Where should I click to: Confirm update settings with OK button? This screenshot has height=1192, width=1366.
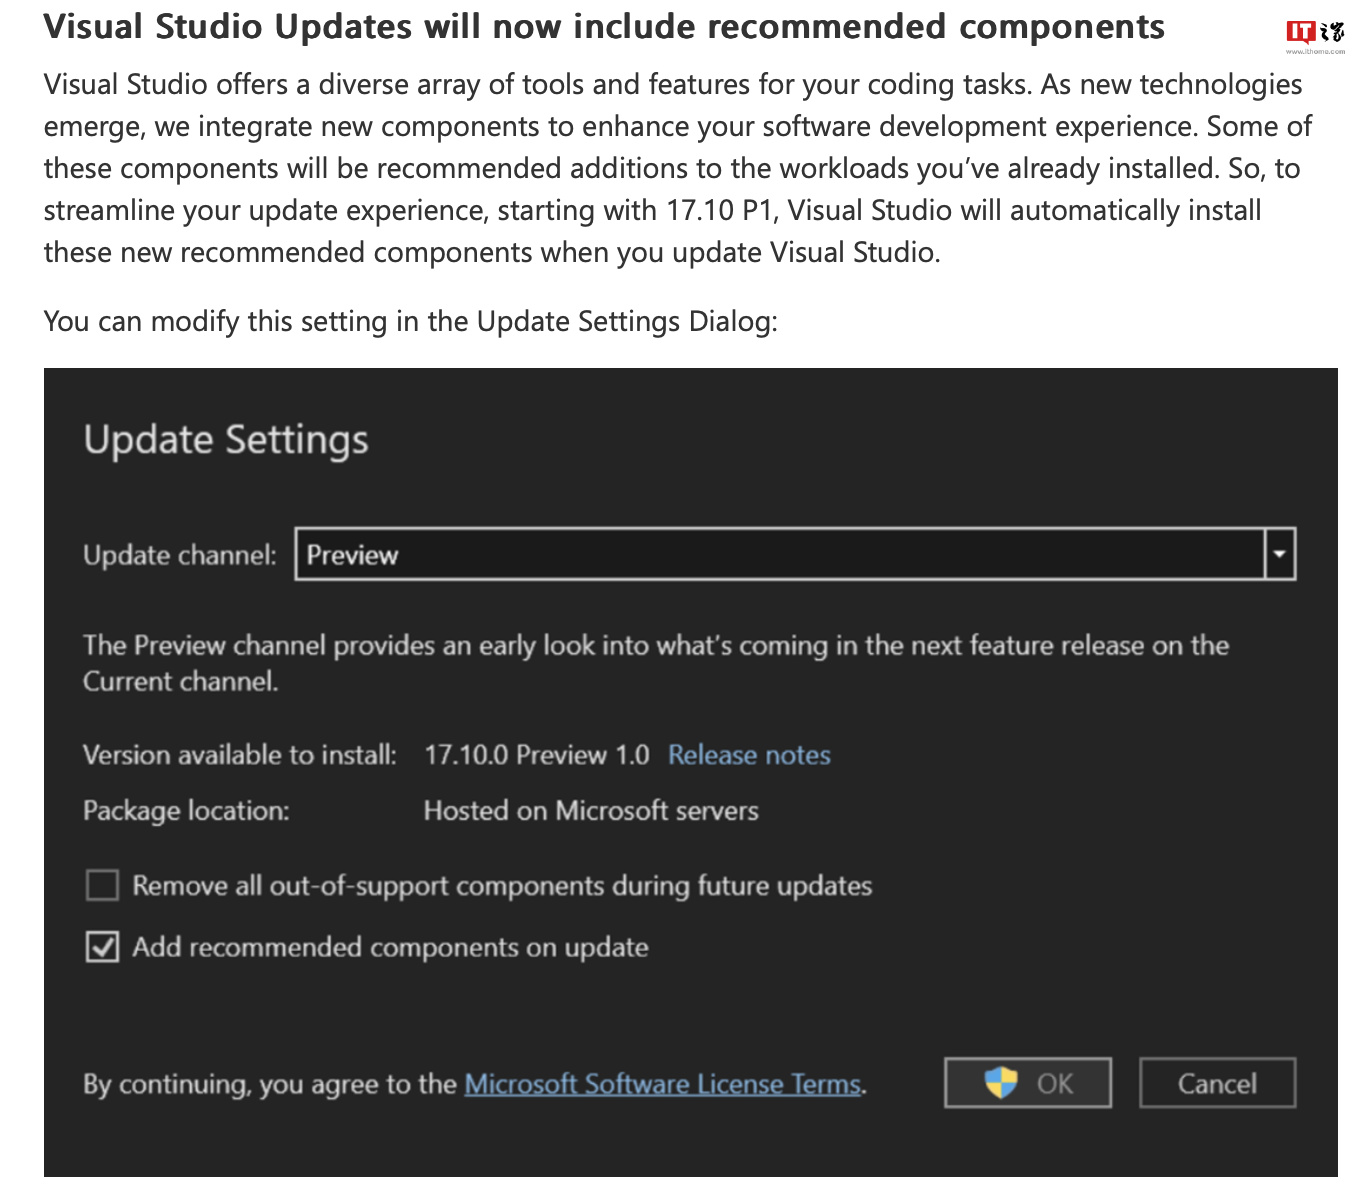coord(1027,1083)
